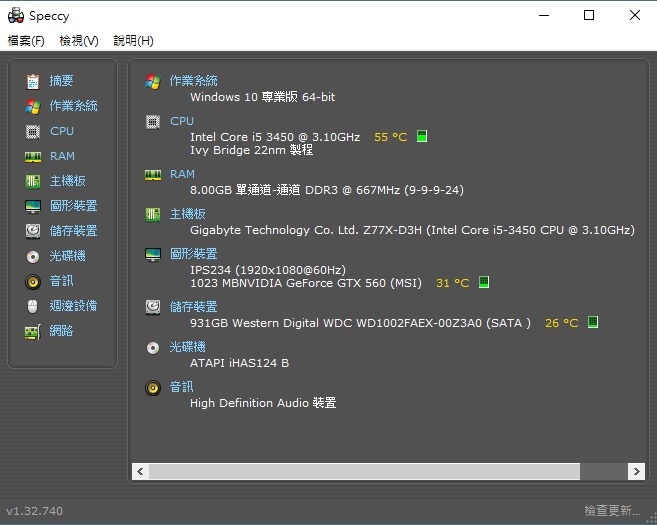Click the speaker icon in summary pane
This screenshot has width=657, height=525.
(x=153, y=388)
